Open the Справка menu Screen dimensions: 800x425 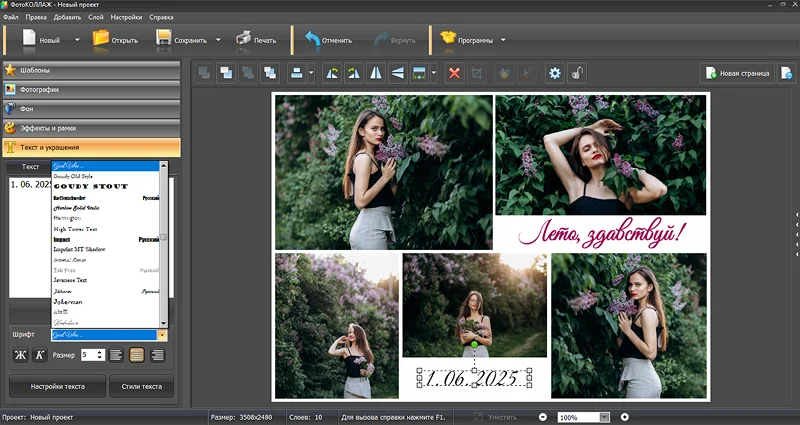(x=161, y=17)
